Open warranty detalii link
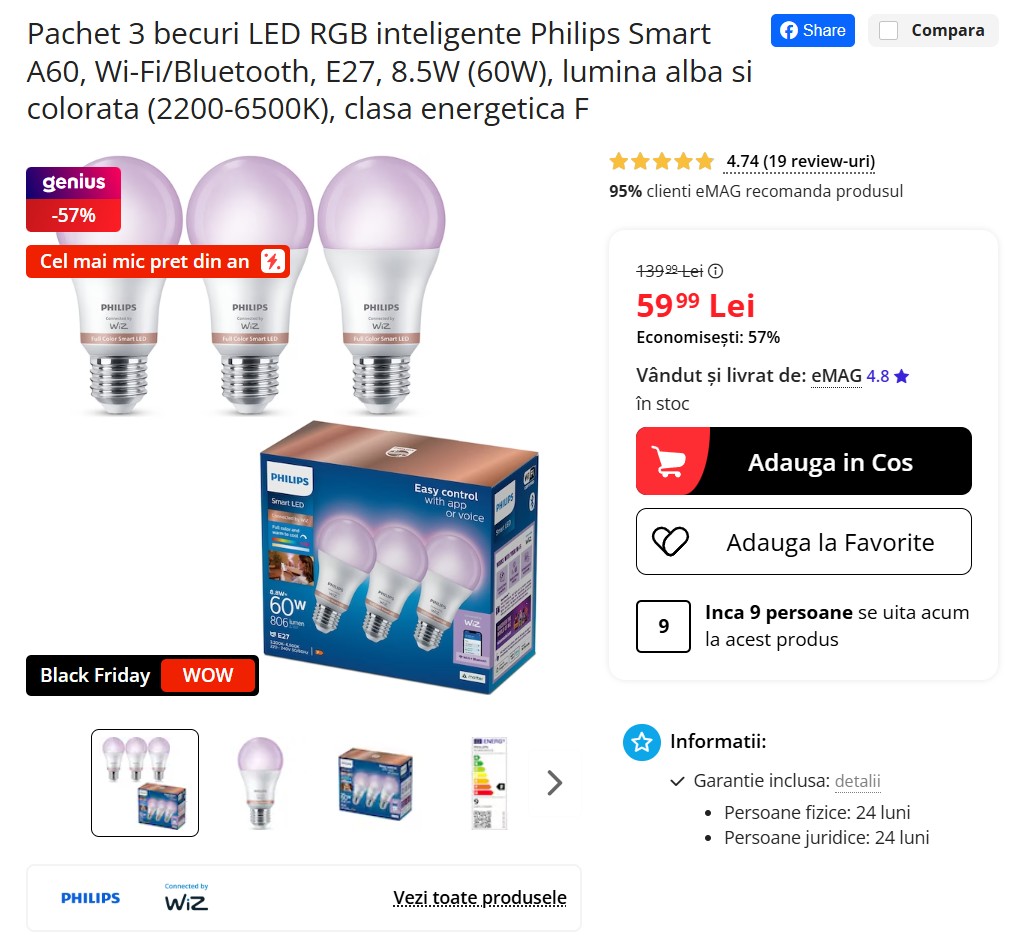Image resolution: width=1024 pixels, height=950 pixels. 857,781
